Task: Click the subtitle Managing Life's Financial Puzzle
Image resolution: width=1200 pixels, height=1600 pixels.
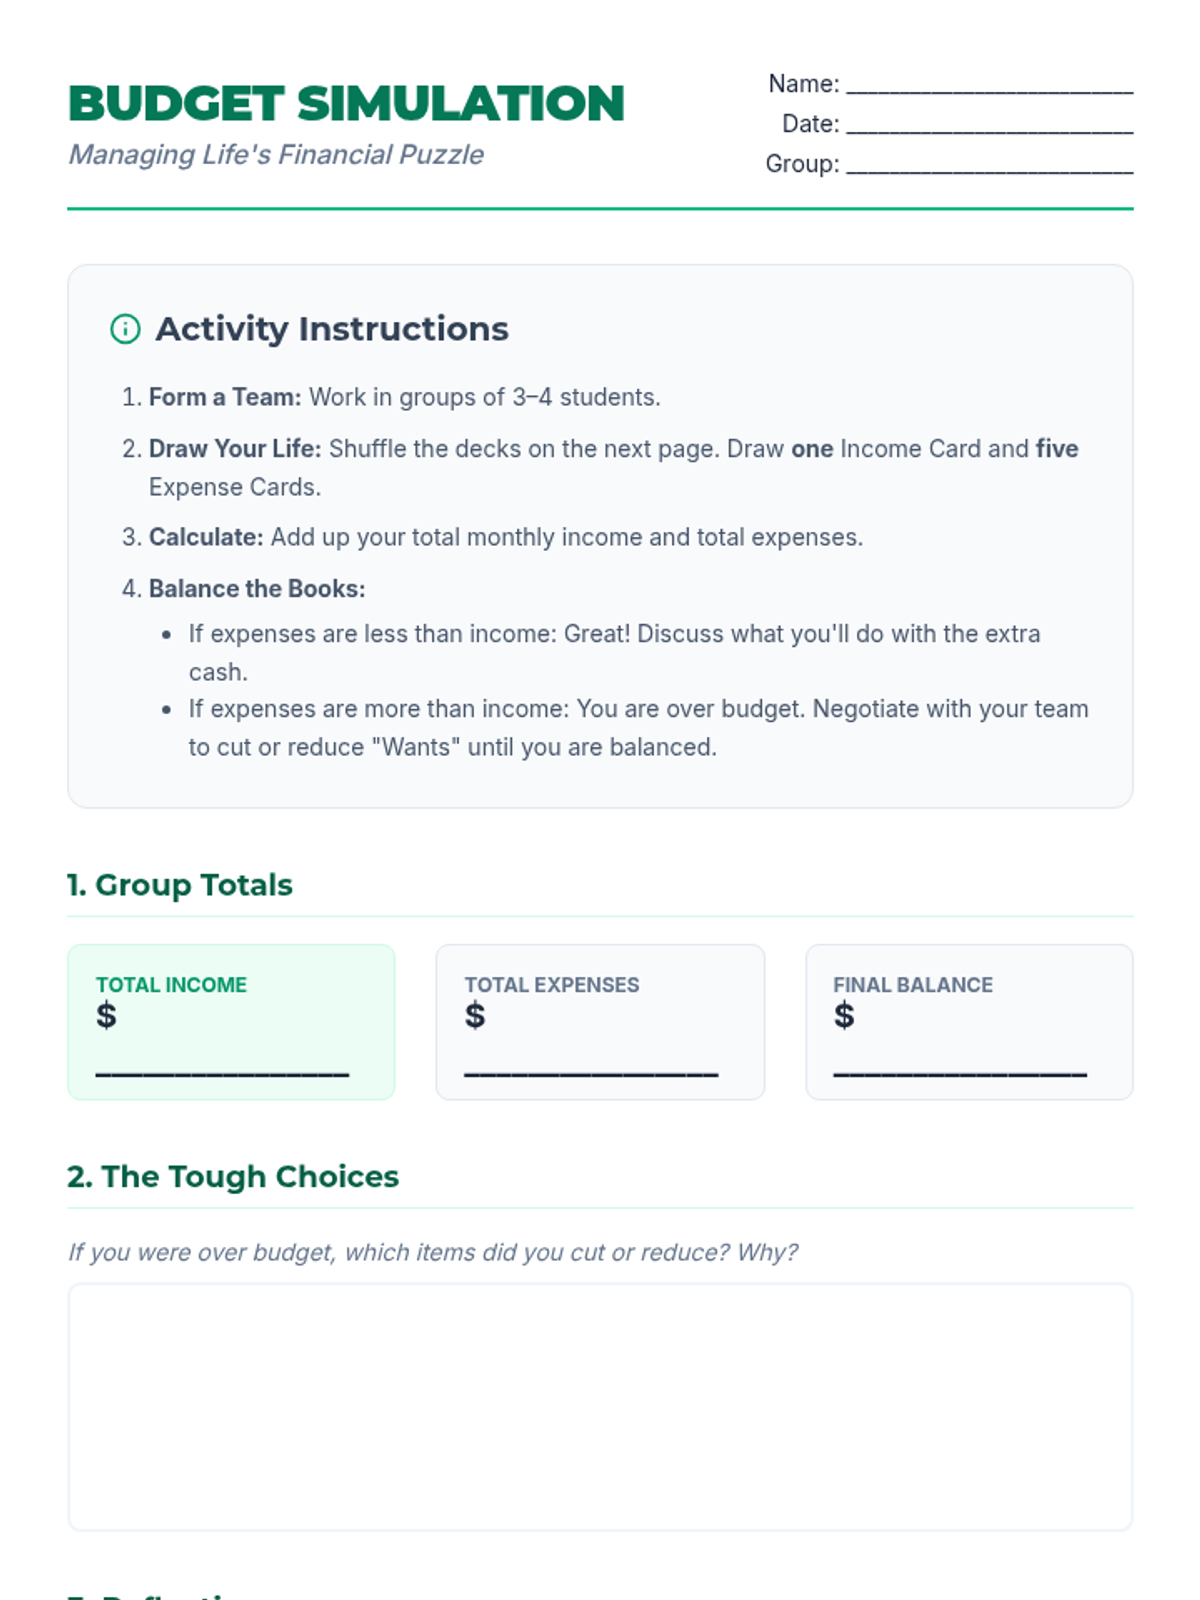Action: (x=276, y=155)
